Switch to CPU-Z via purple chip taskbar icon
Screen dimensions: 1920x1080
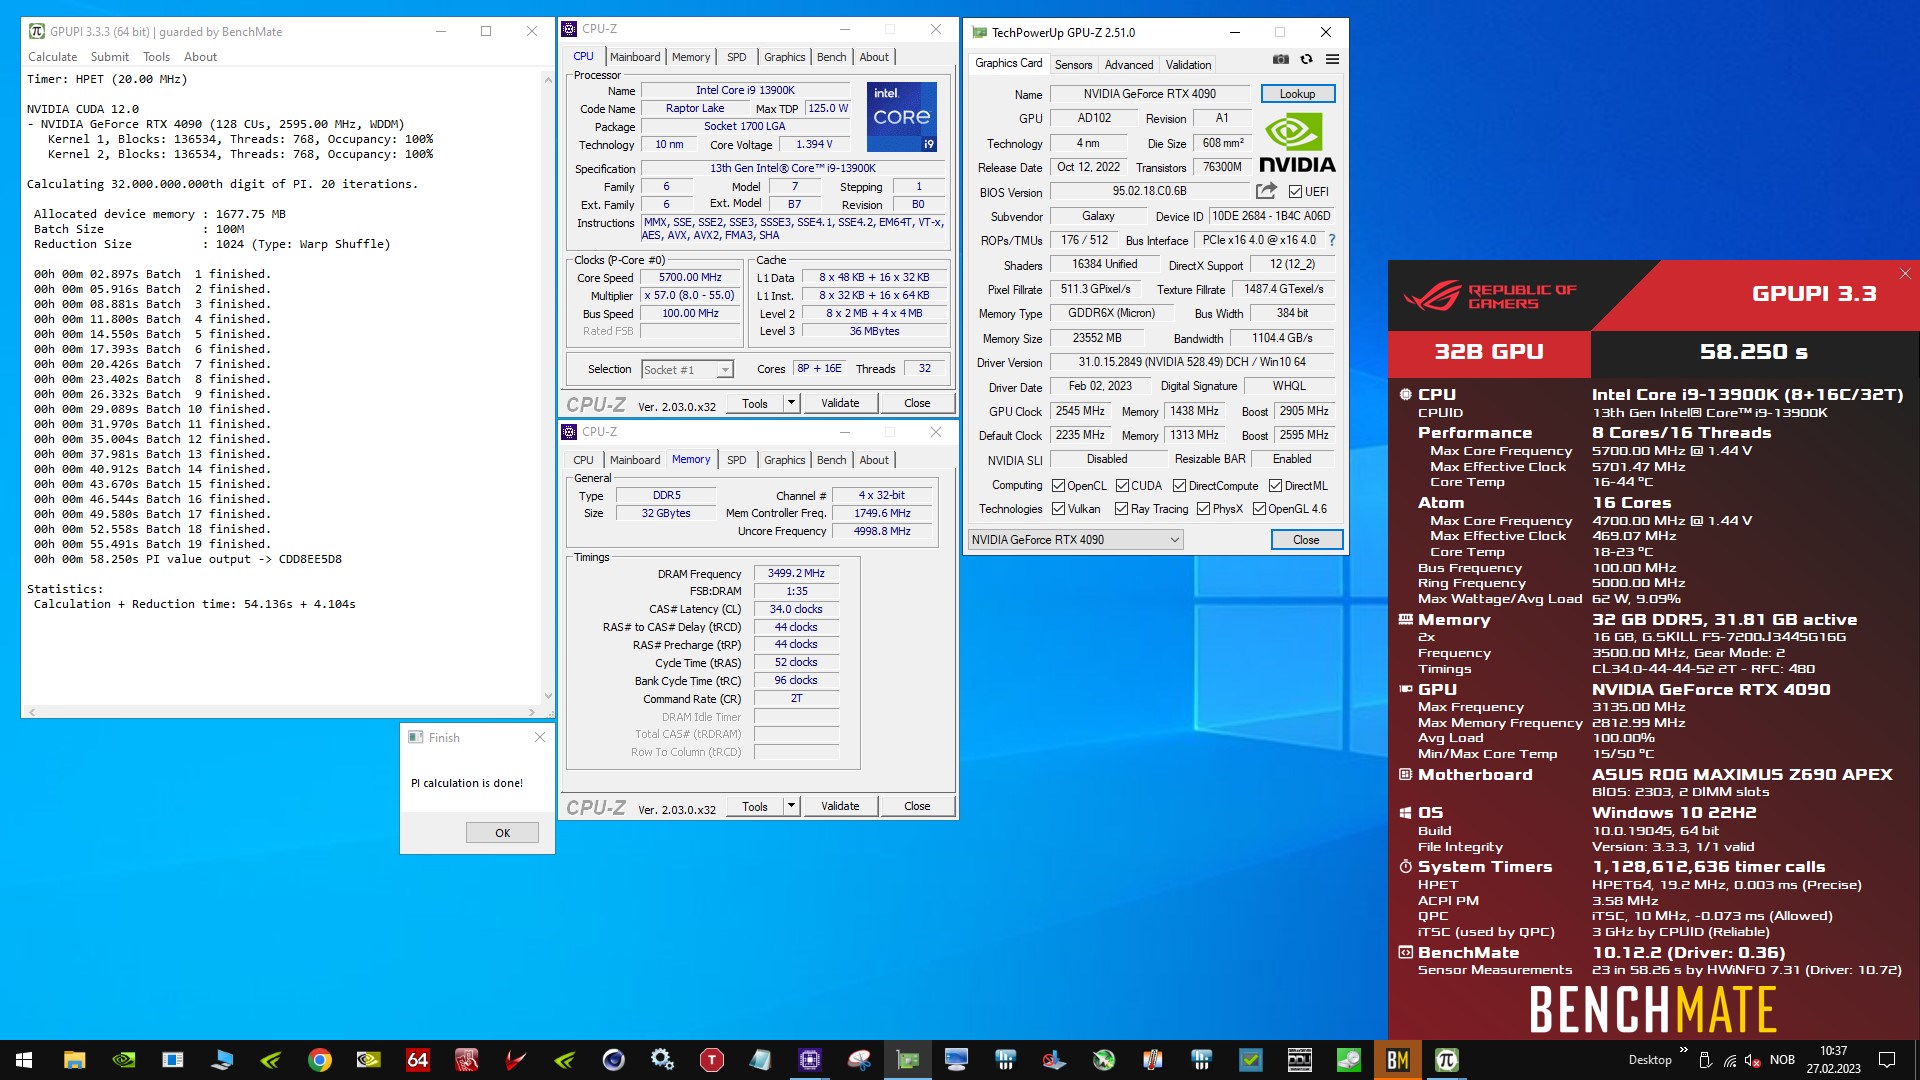coord(810,1060)
